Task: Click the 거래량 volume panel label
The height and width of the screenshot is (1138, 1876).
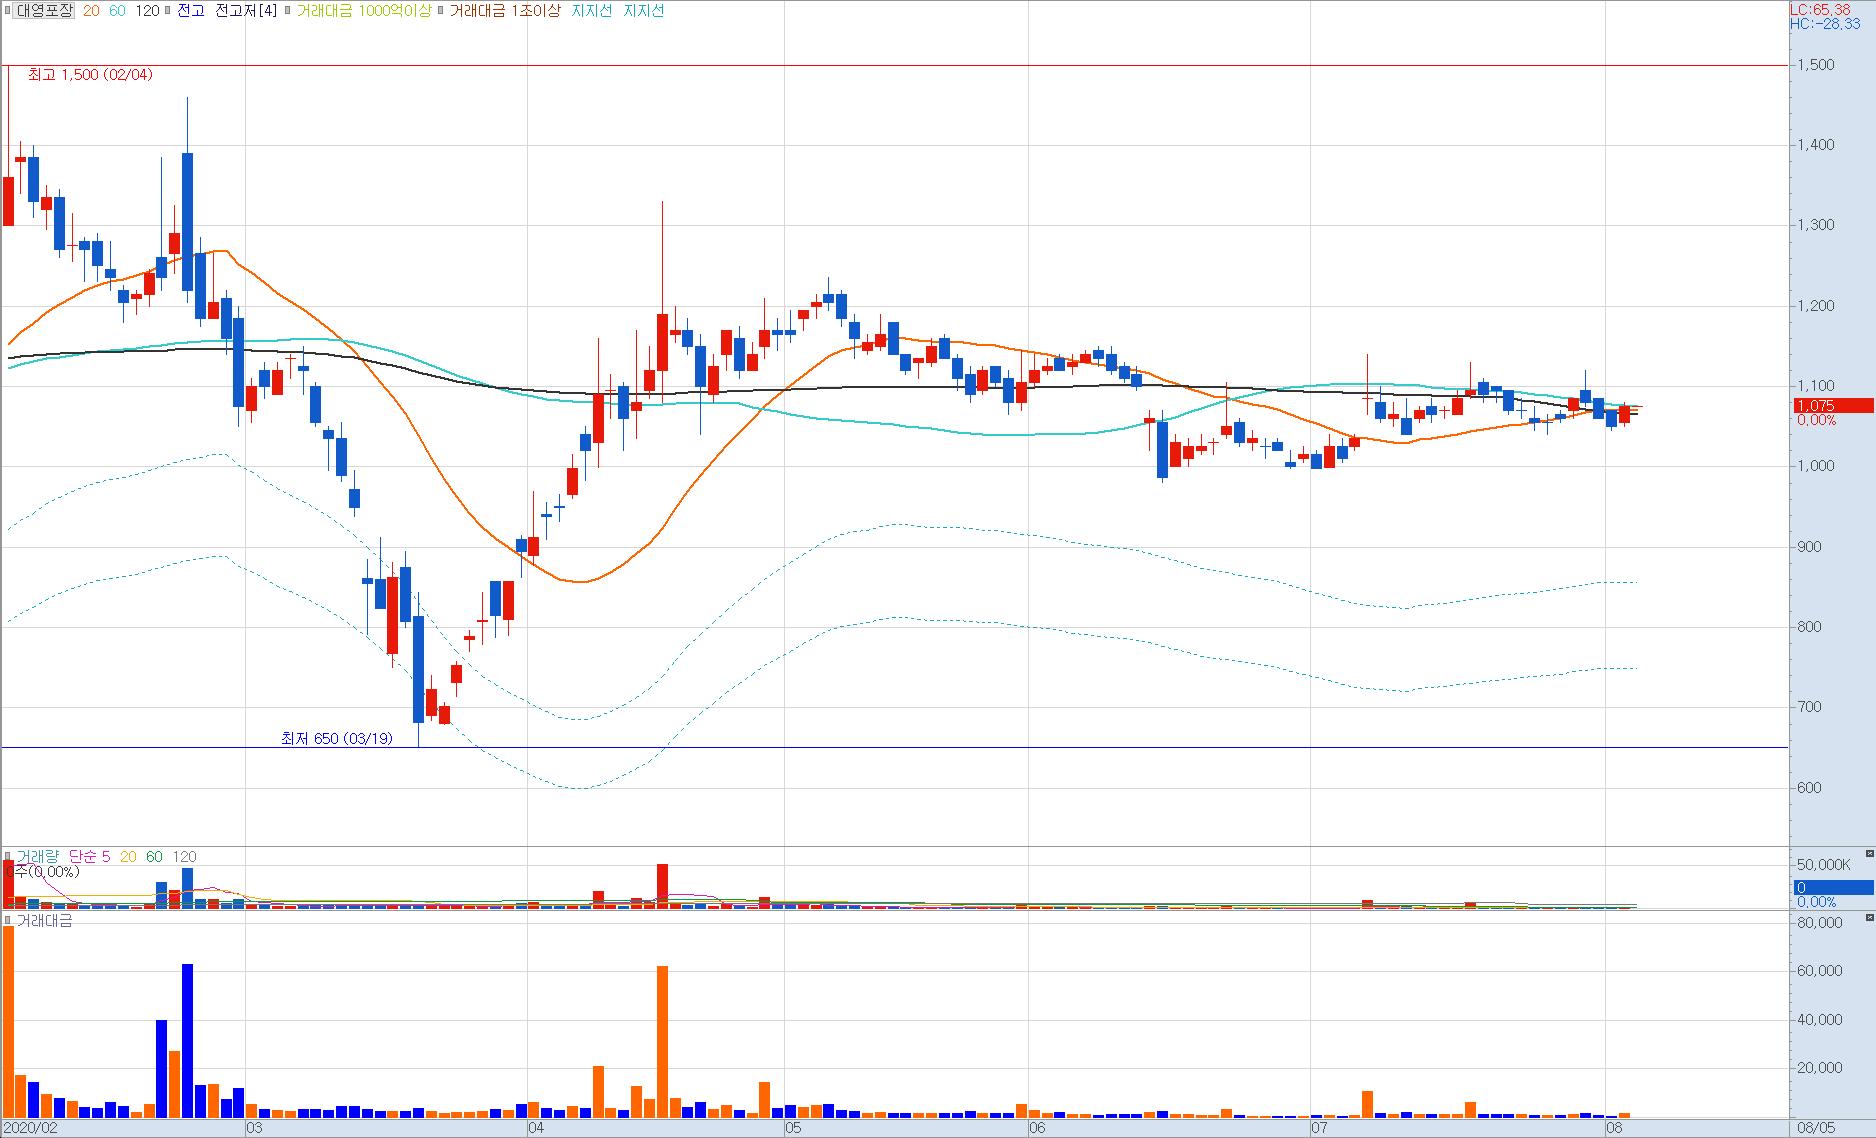Action: pyautogui.click(x=38, y=857)
